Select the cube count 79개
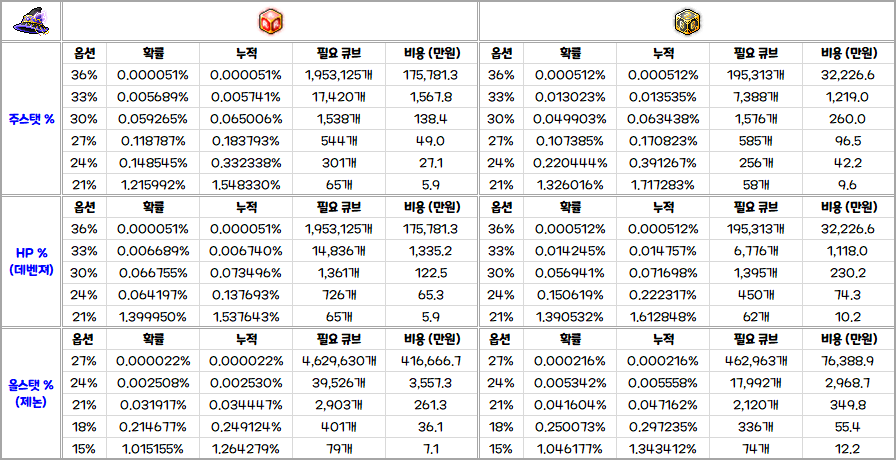This screenshot has height=460, width=896. (339, 449)
